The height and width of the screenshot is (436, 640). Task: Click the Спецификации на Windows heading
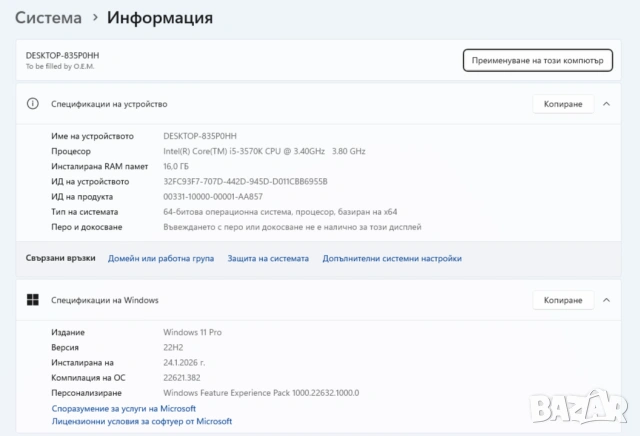click(104, 300)
